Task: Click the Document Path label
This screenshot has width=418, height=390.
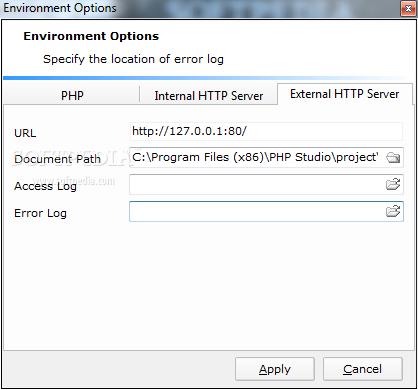Action: (x=57, y=159)
